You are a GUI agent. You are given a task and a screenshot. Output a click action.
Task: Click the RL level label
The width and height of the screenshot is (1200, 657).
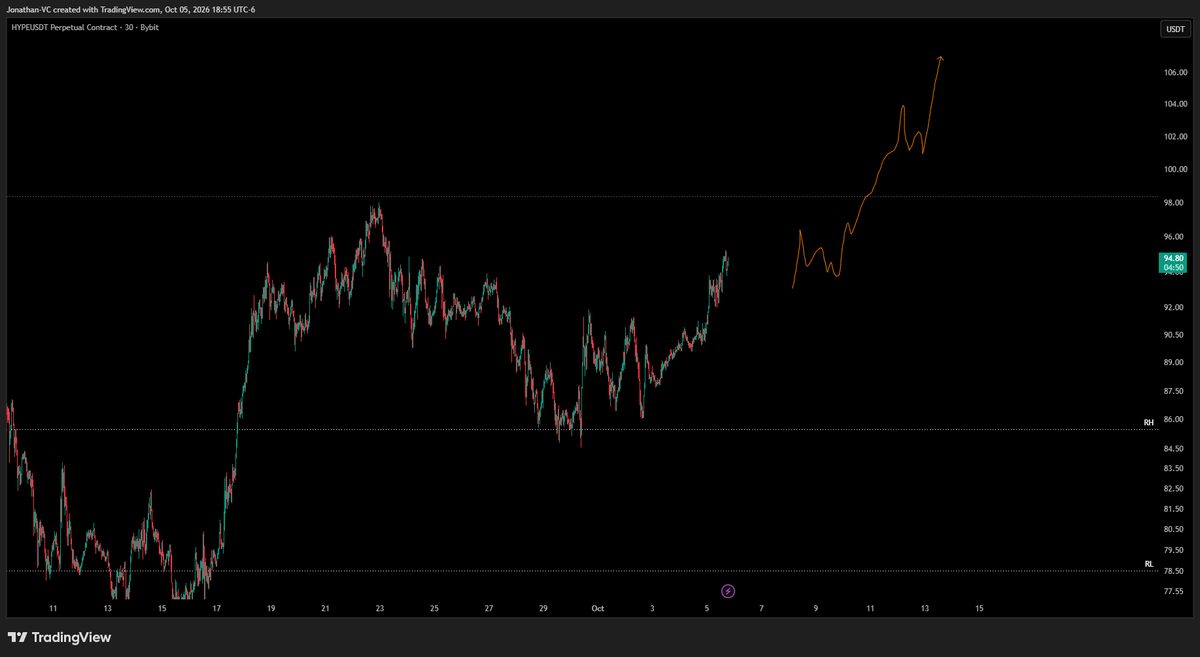tap(1149, 564)
